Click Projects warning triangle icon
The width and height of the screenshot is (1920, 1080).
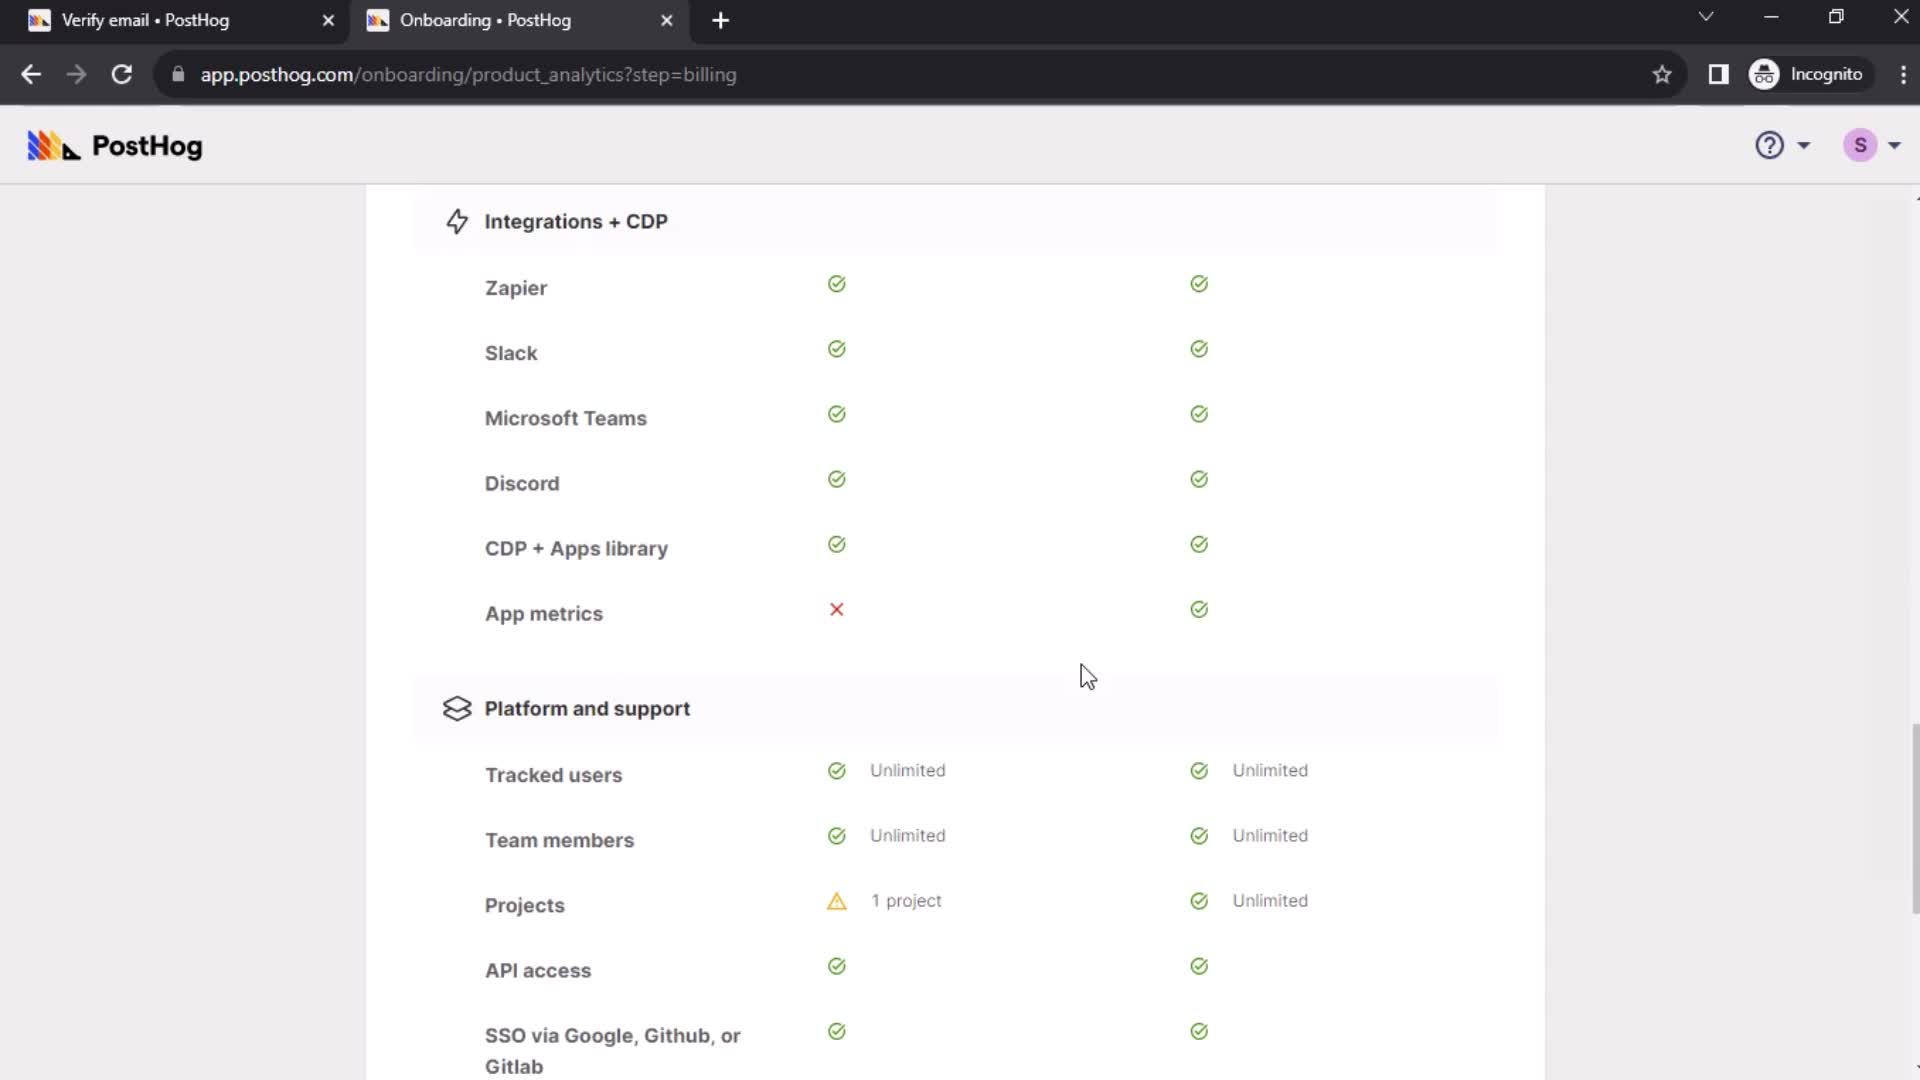[837, 901]
